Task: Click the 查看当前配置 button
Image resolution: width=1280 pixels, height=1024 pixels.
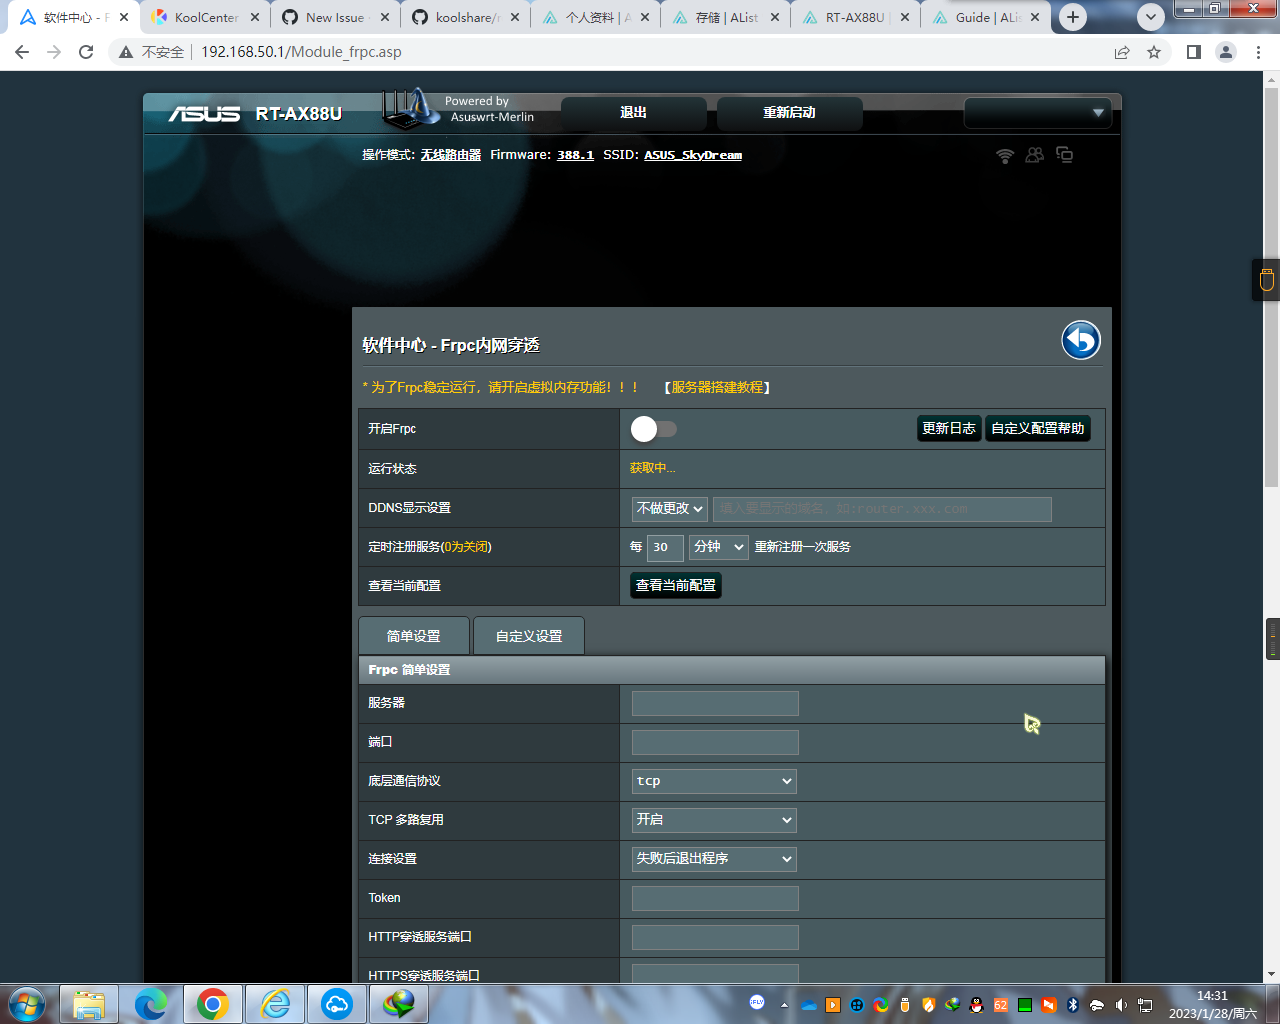Action: [675, 586]
